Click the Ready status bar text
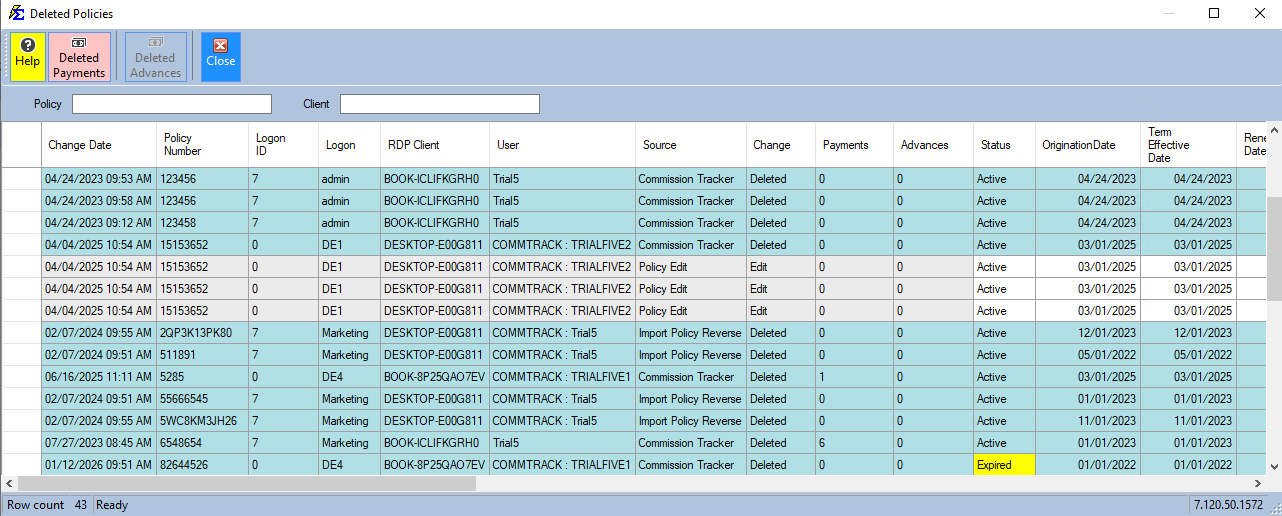 (x=112, y=505)
